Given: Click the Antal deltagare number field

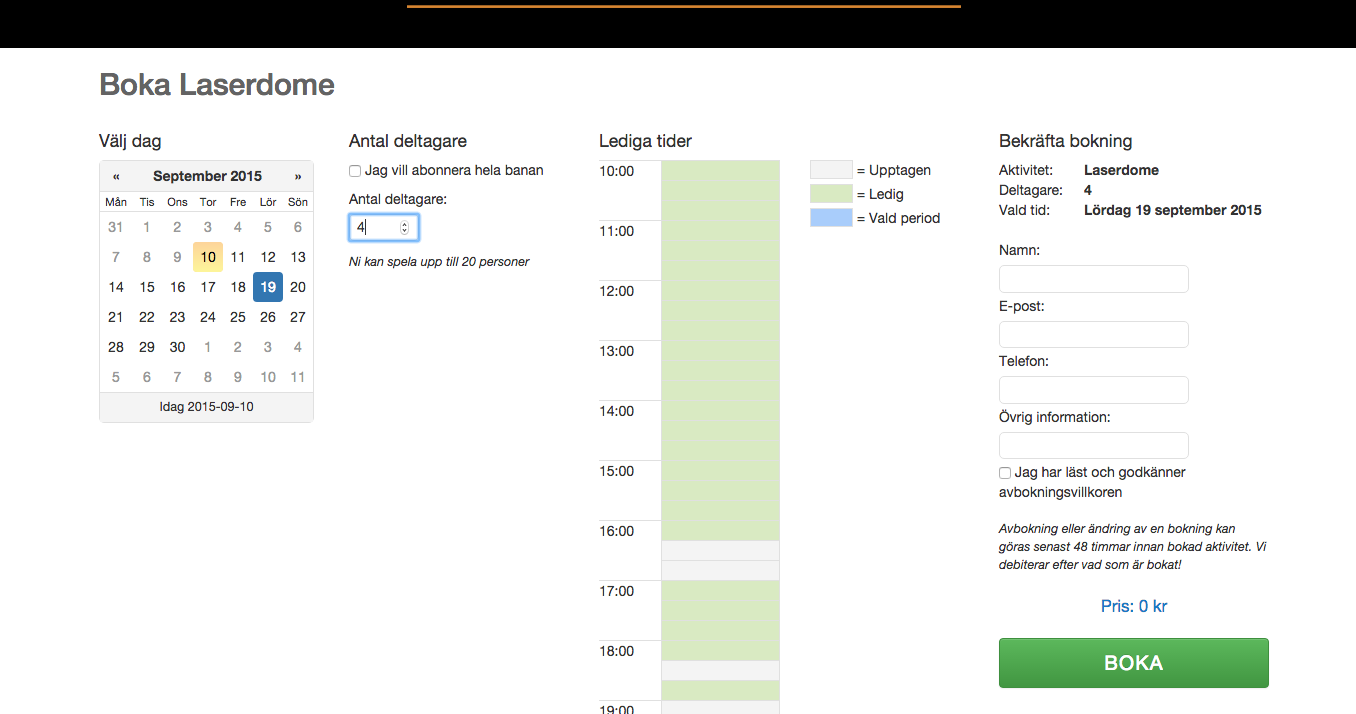Looking at the screenshot, I should (383, 228).
